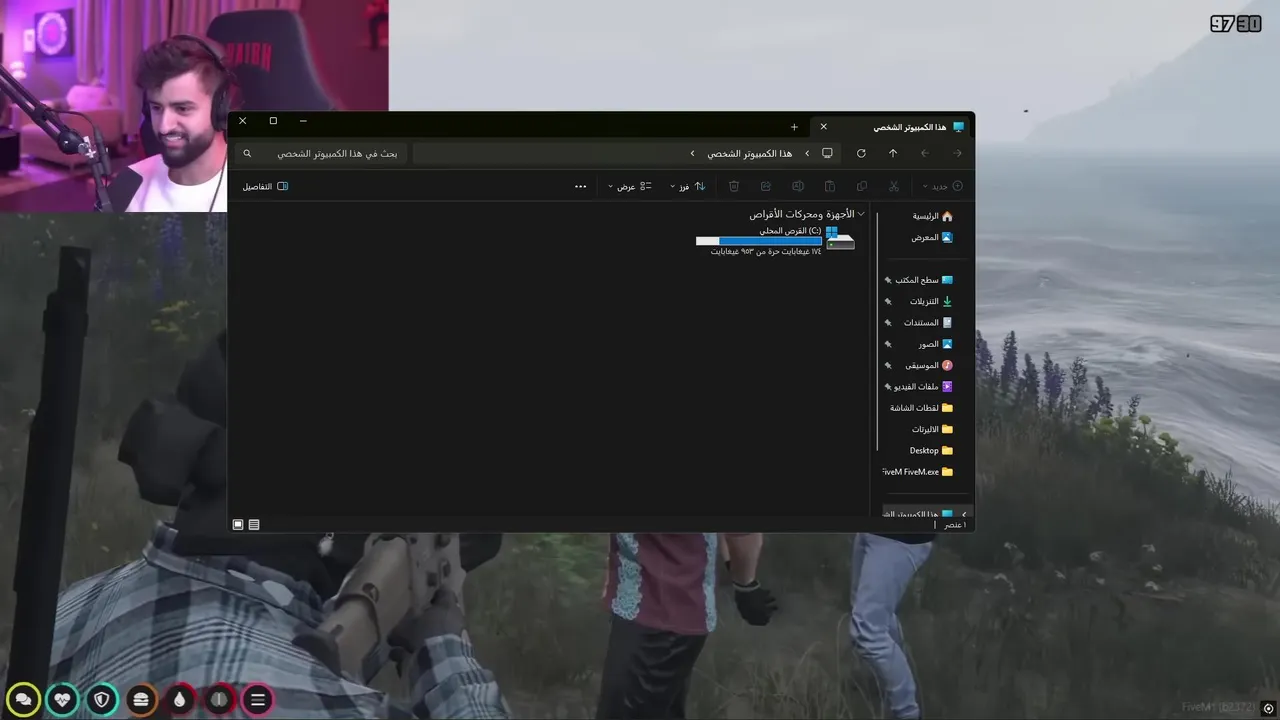The width and height of the screenshot is (1280, 720).
Task: Add a new Explorer tab
Action: point(794,127)
